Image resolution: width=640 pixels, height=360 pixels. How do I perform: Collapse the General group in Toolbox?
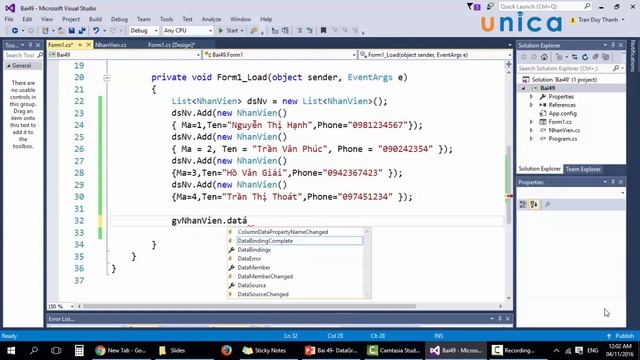[8, 66]
